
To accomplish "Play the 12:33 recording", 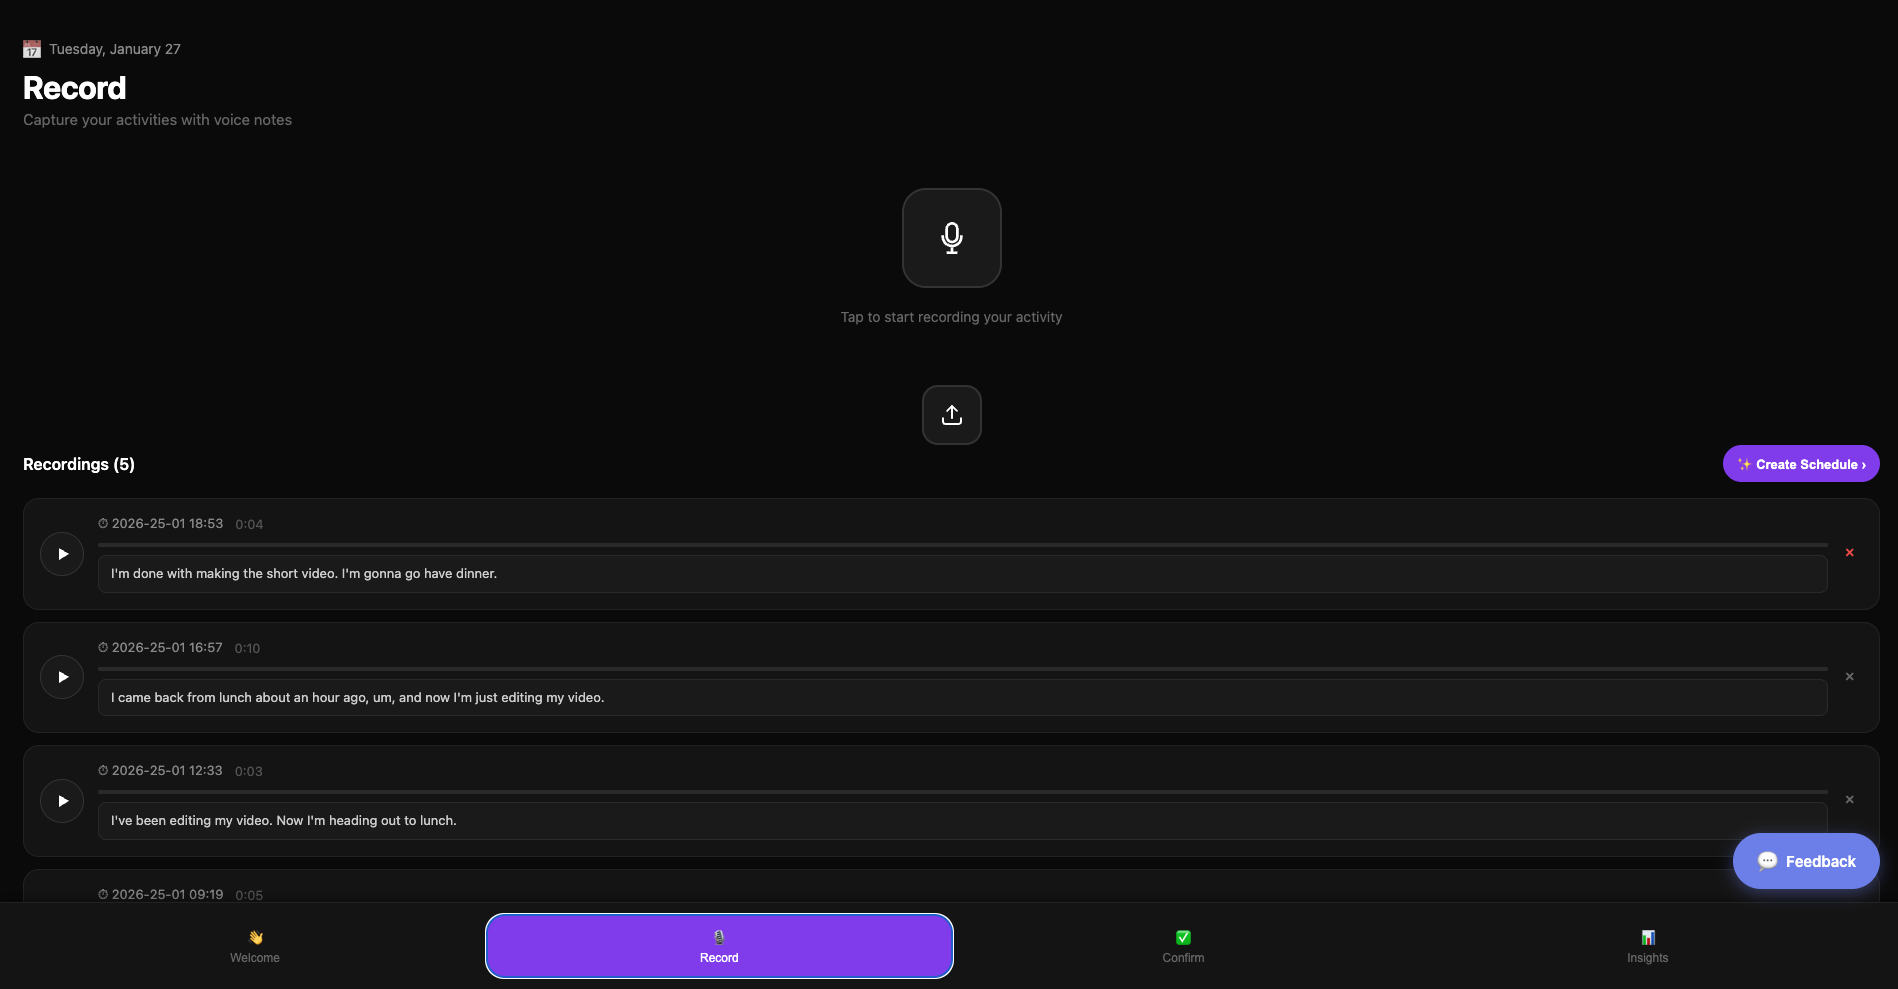I will pos(61,800).
